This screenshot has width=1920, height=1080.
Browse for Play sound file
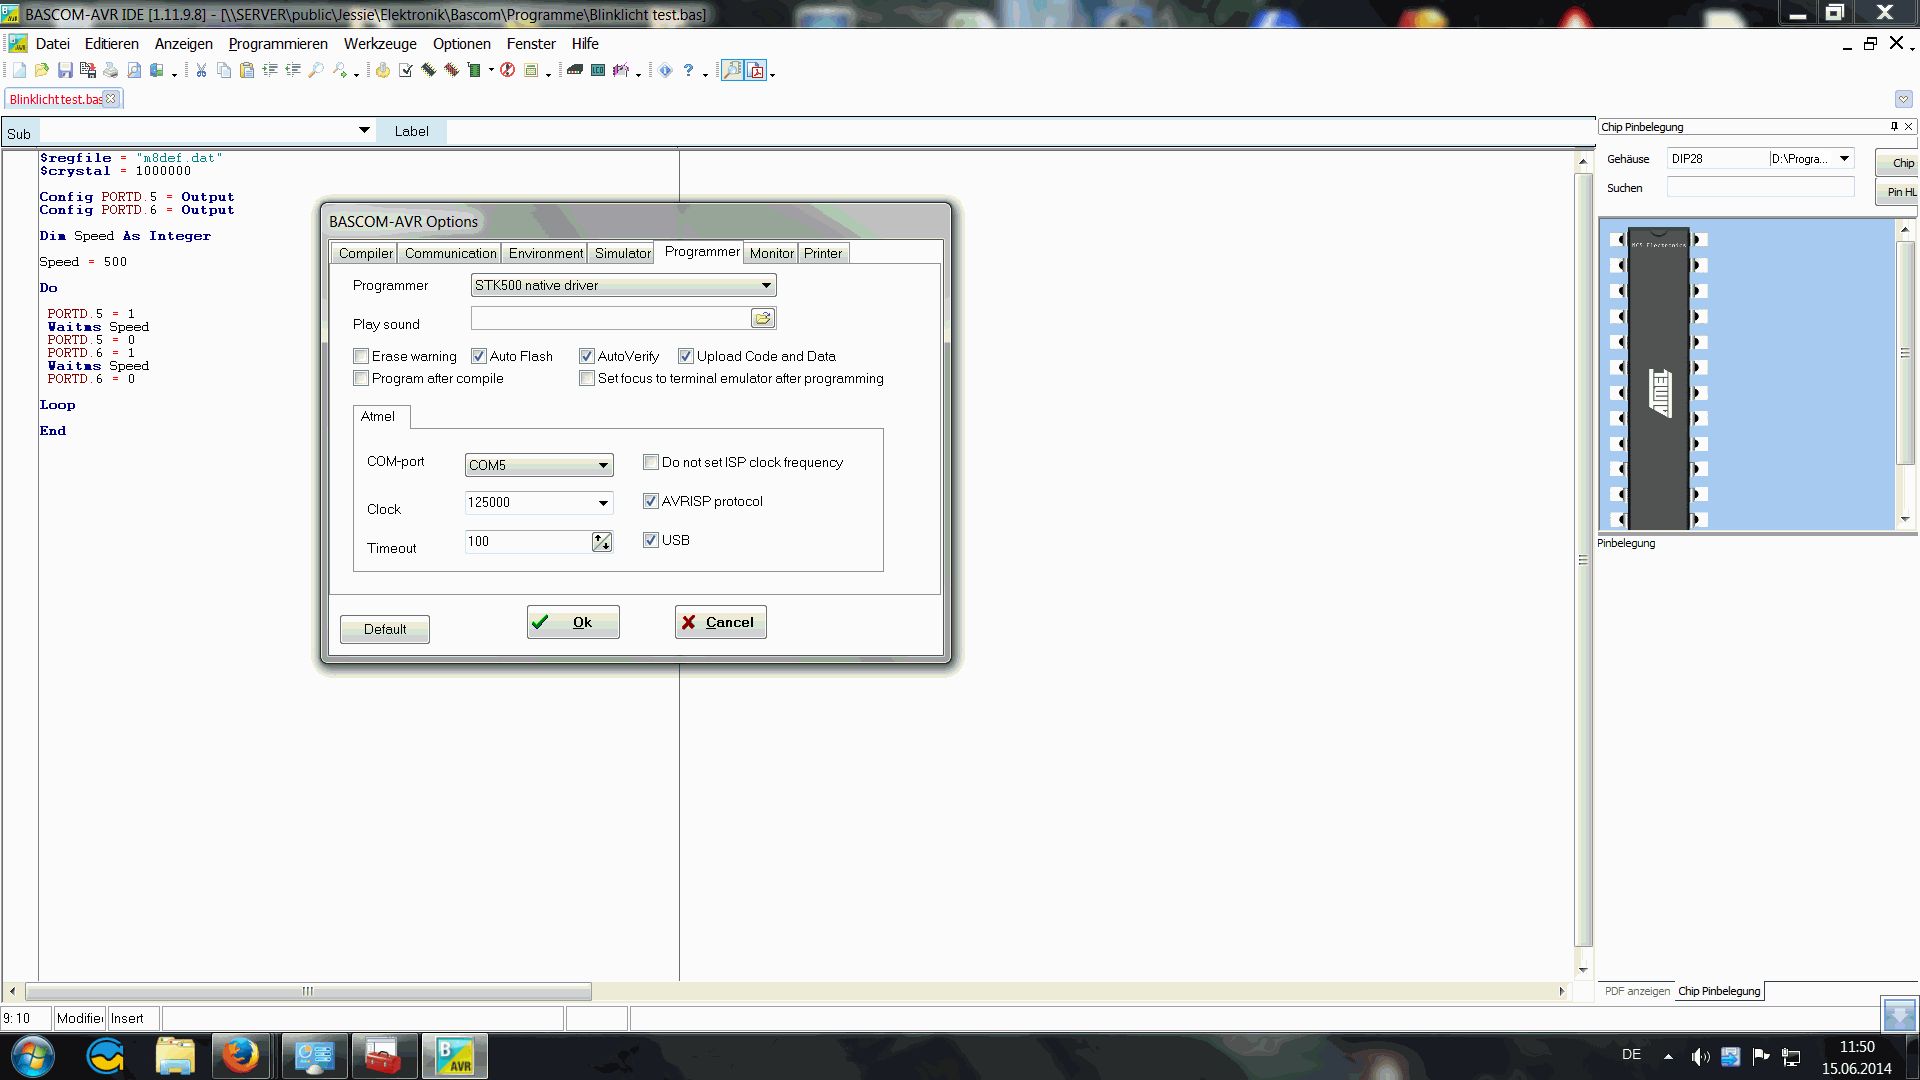pos(762,318)
